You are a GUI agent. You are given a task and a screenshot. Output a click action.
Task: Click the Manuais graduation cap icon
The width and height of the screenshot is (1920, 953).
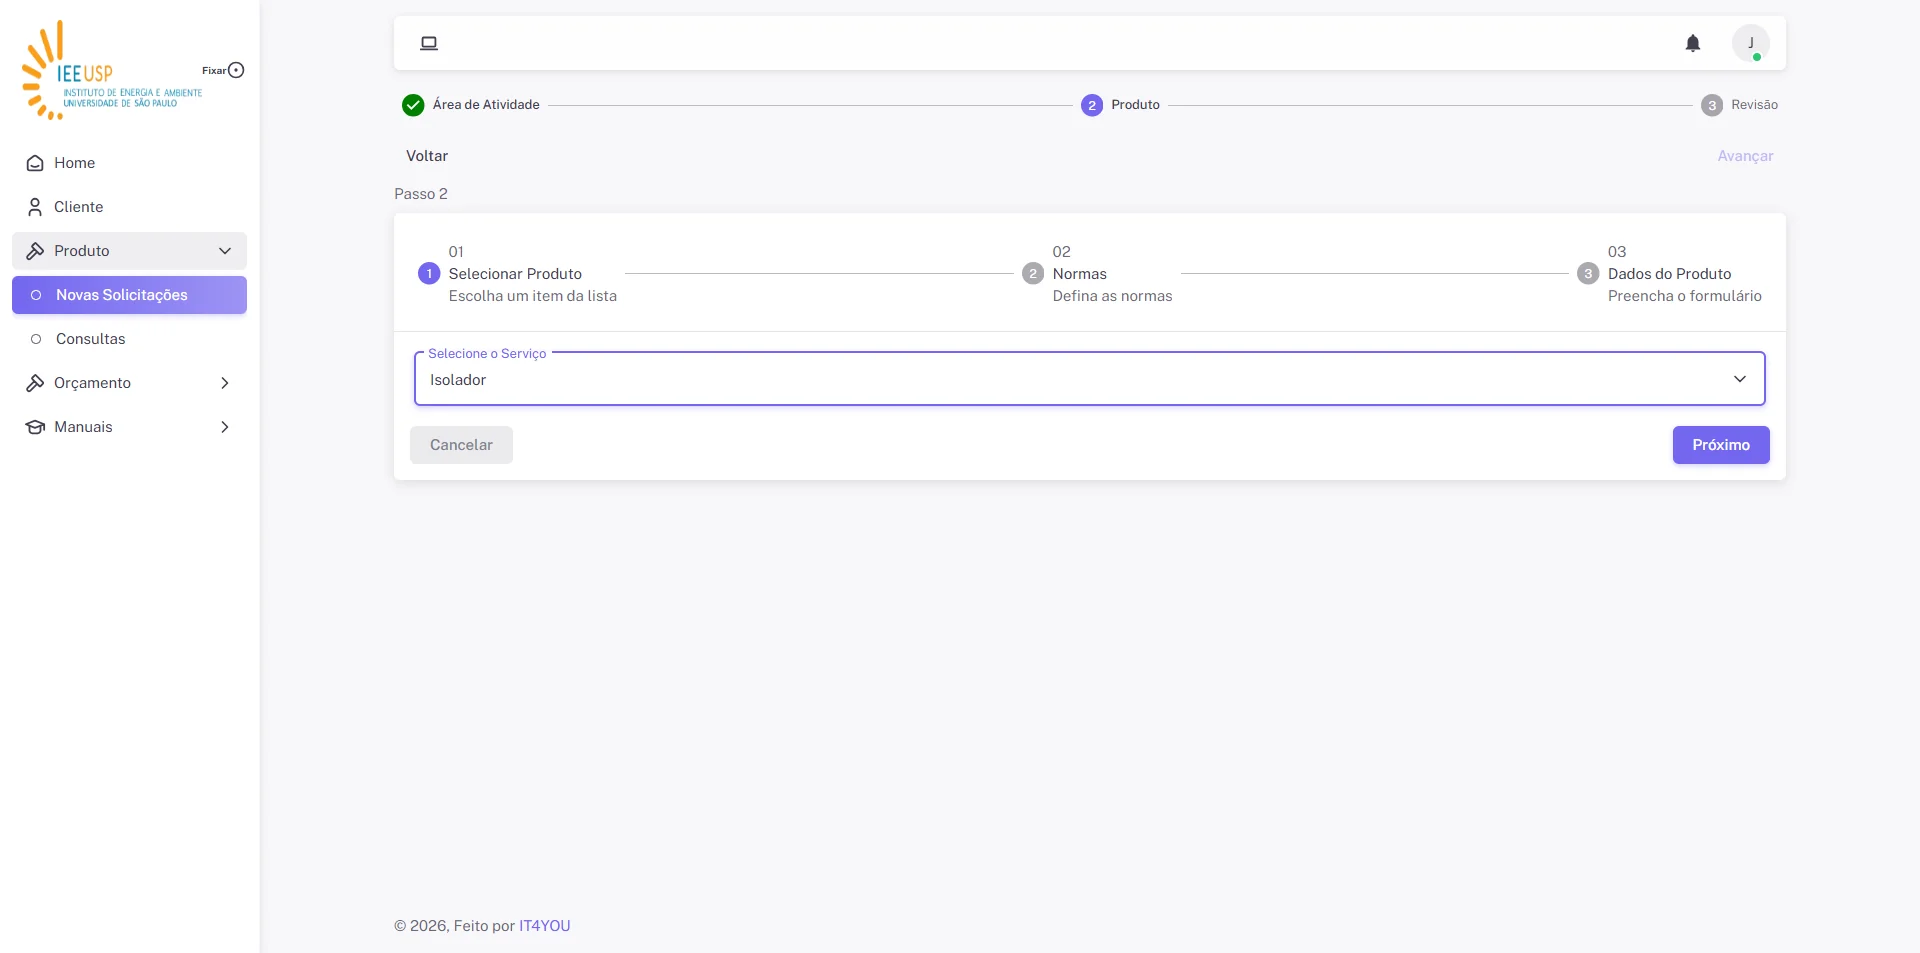(35, 427)
